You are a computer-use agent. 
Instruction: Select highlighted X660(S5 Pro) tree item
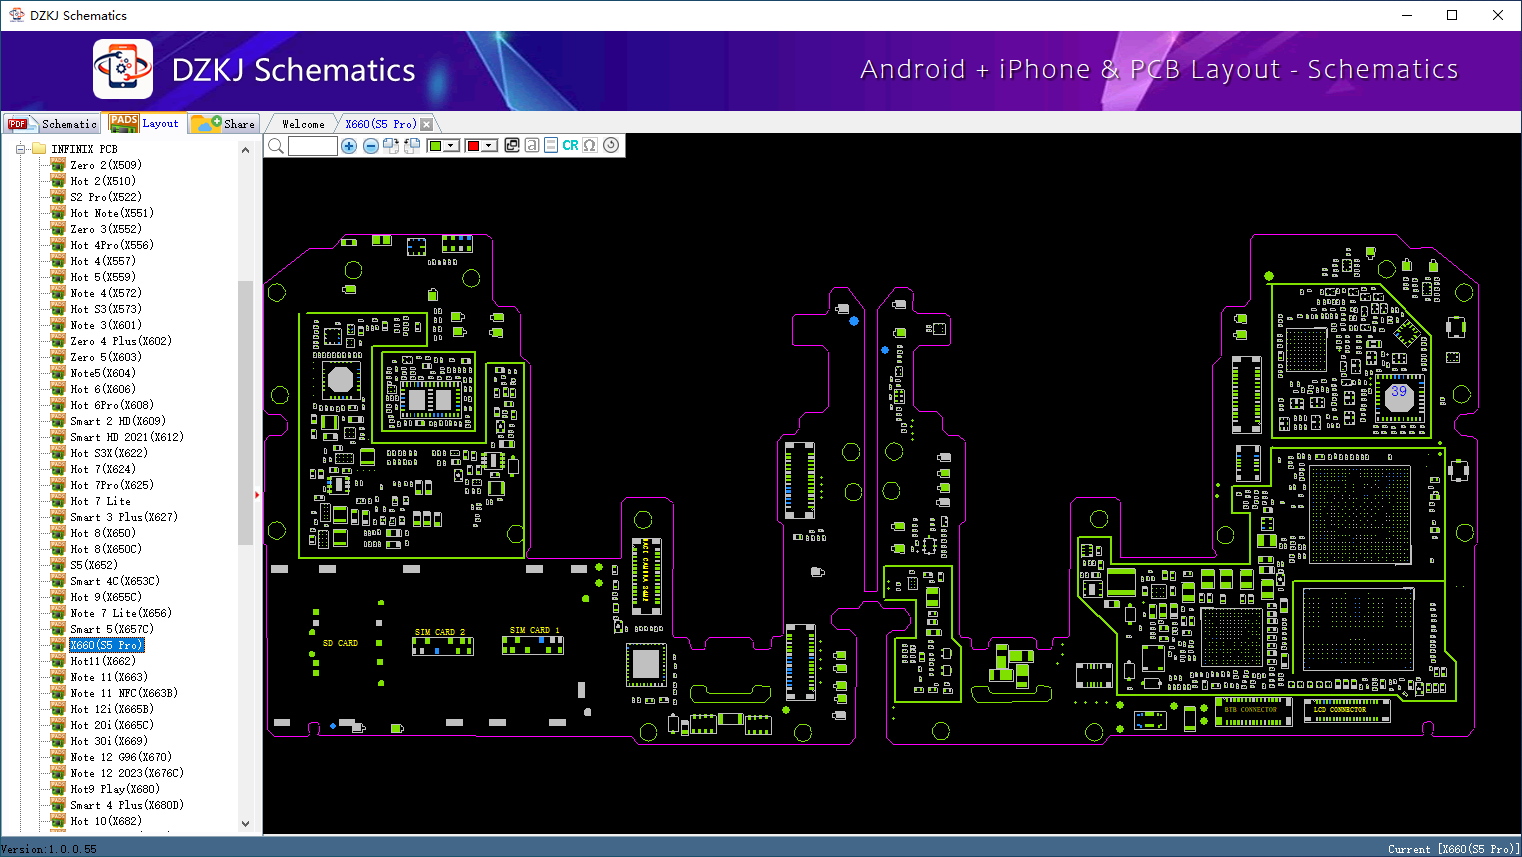107,645
